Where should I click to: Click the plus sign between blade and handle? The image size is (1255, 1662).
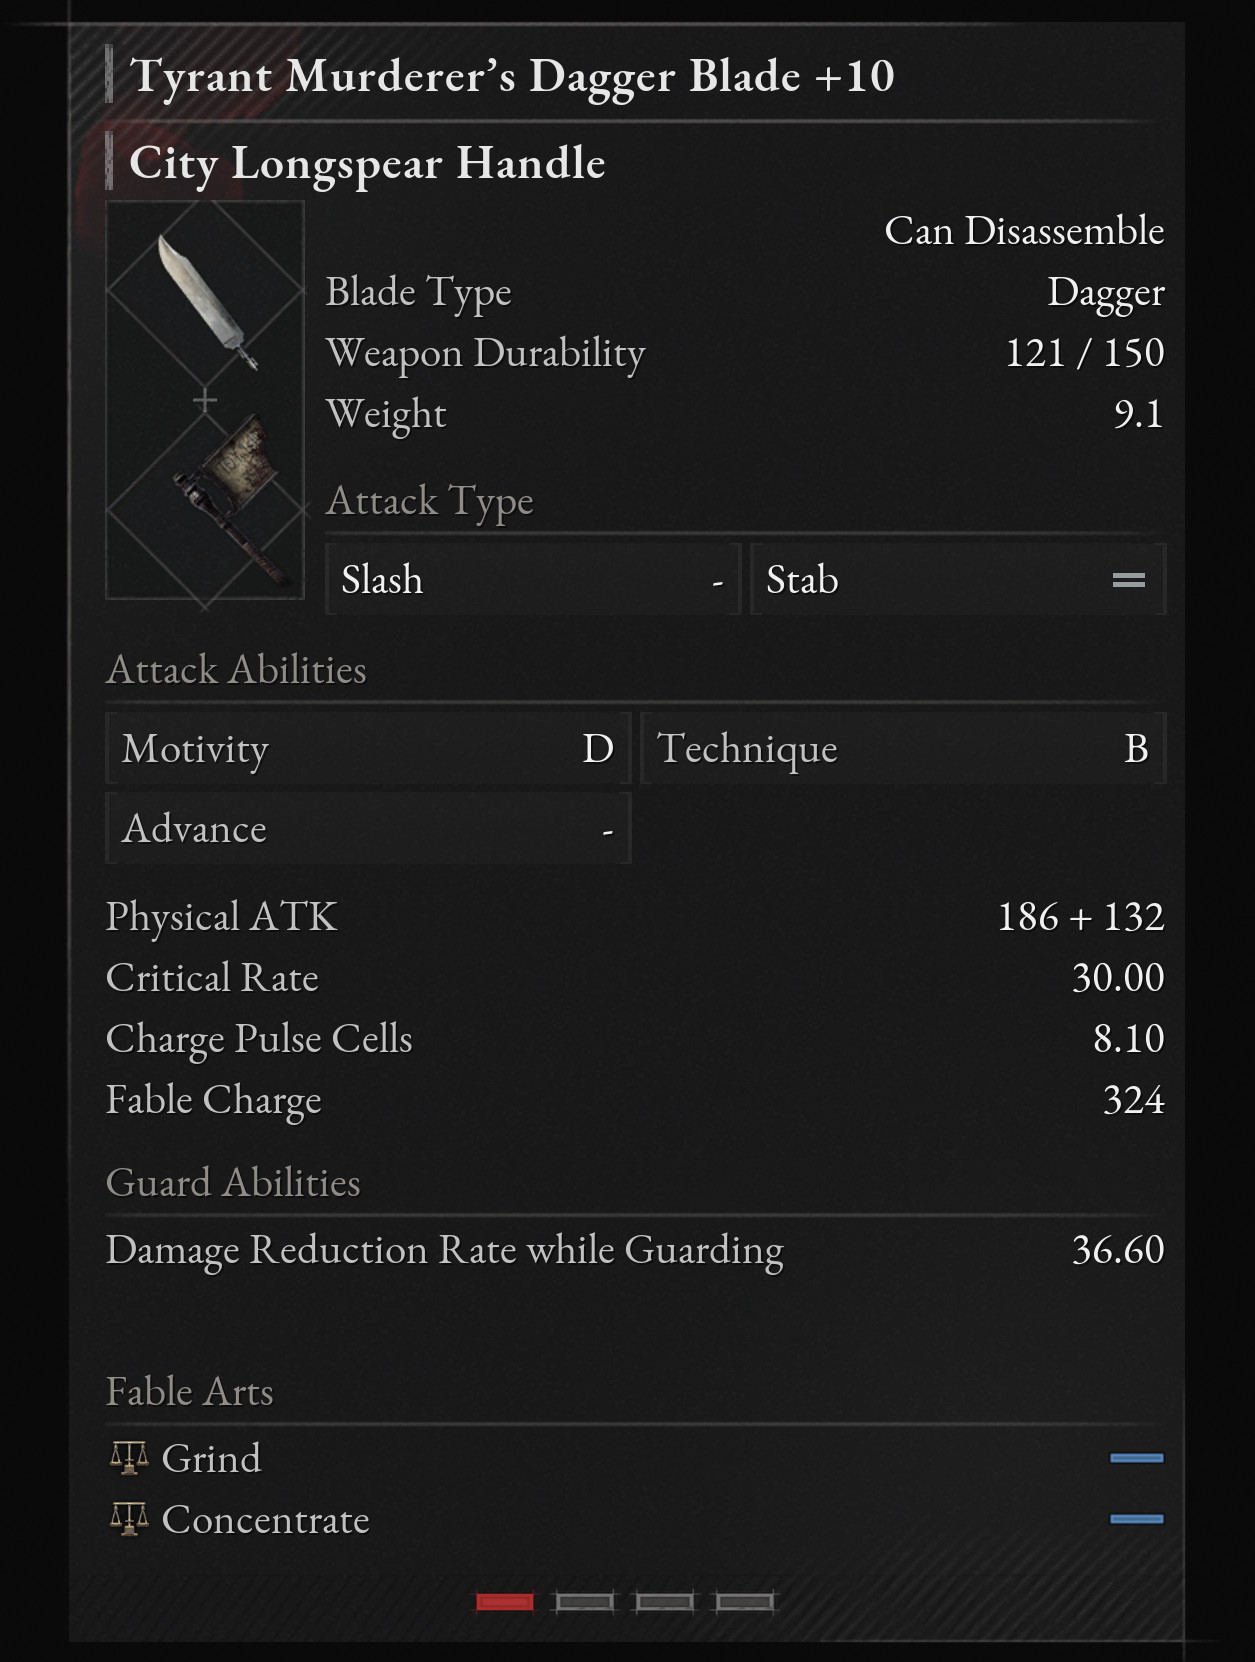(x=205, y=400)
